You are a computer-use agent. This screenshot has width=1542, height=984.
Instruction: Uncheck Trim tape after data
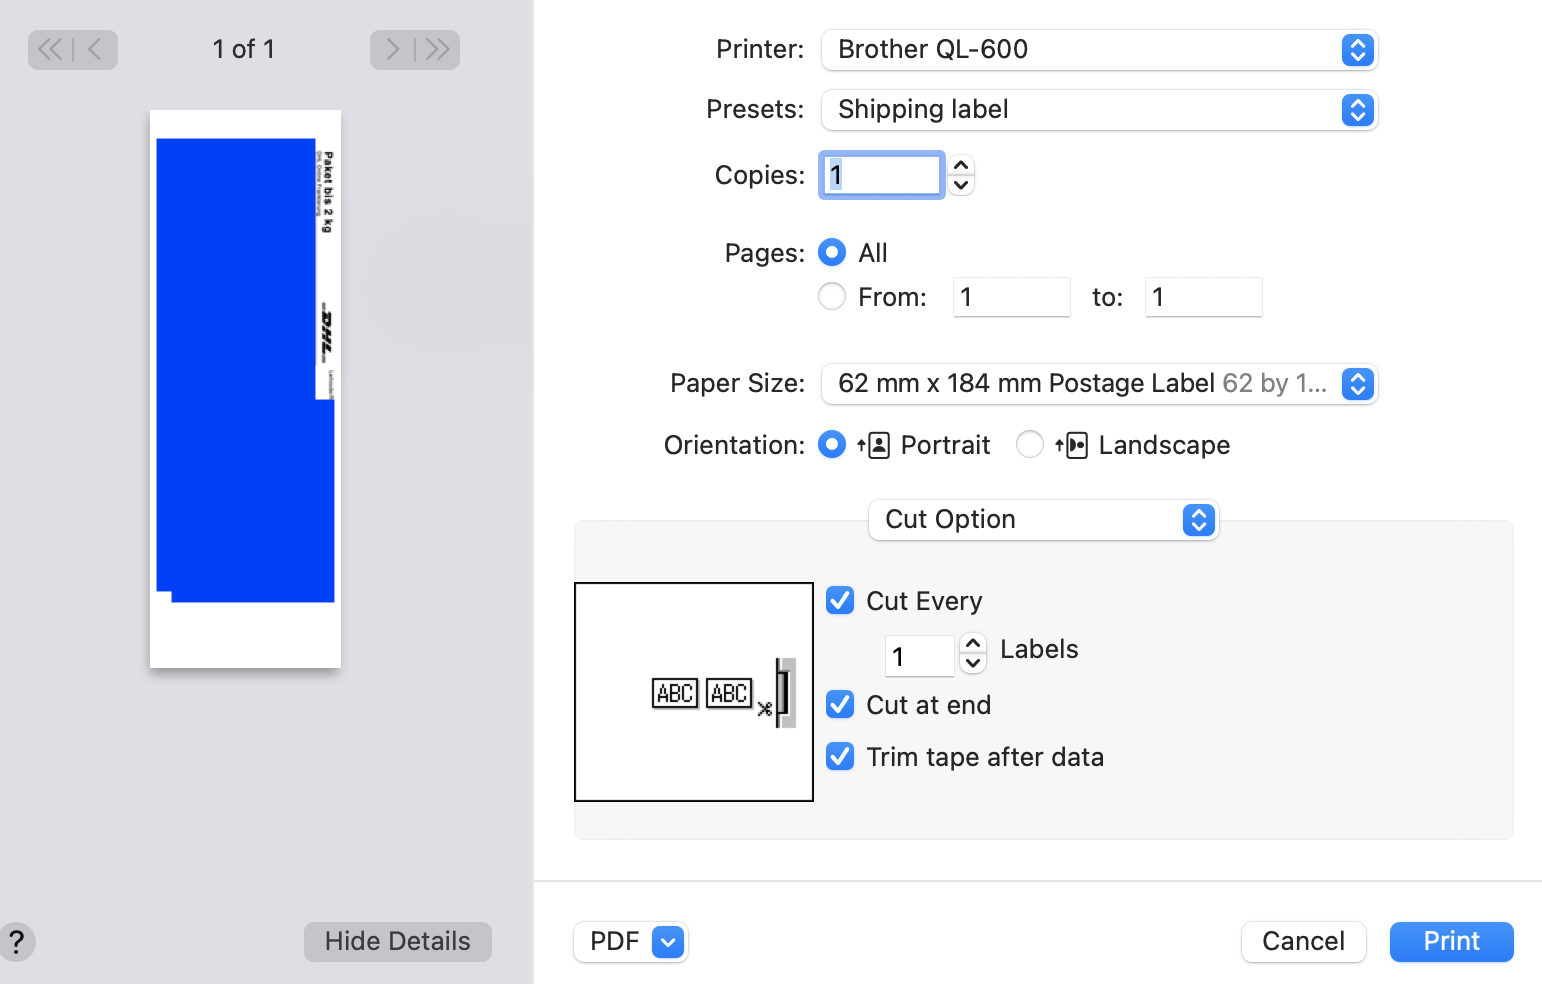[840, 757]
